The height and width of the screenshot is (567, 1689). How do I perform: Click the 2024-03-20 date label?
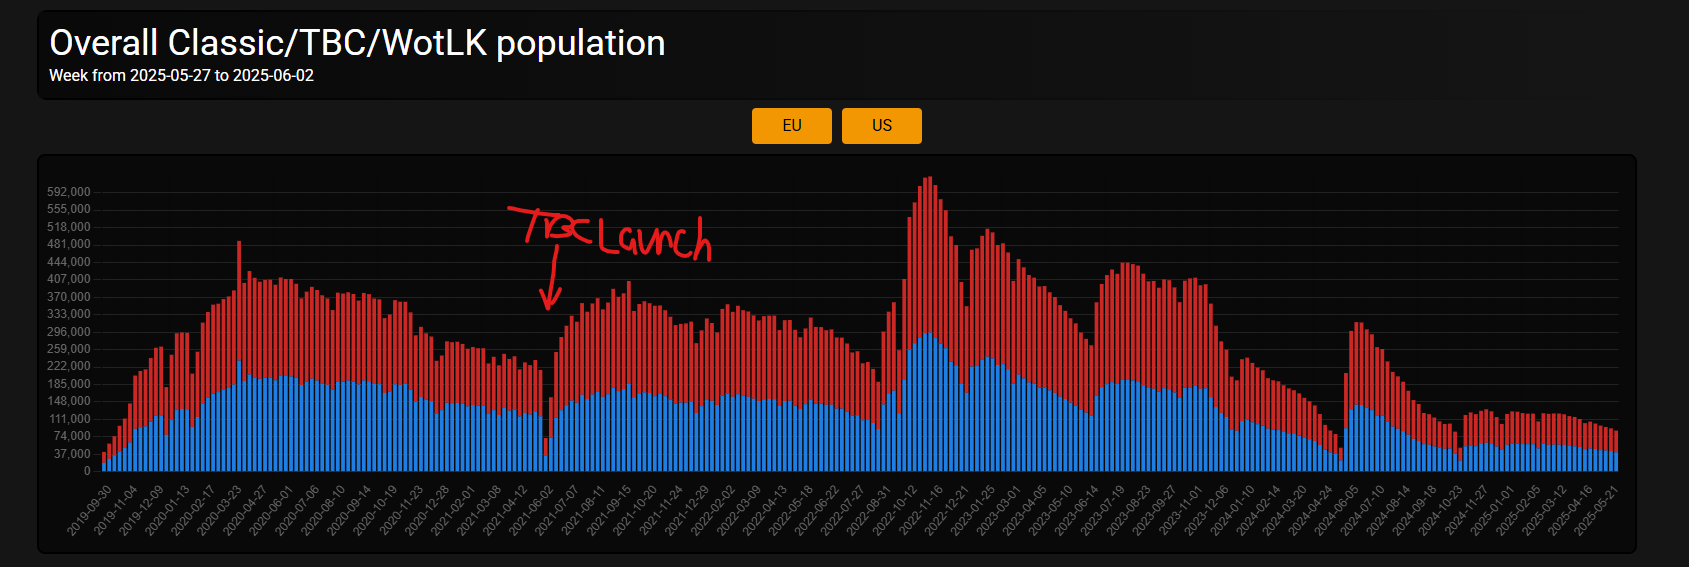[1285, 511]
